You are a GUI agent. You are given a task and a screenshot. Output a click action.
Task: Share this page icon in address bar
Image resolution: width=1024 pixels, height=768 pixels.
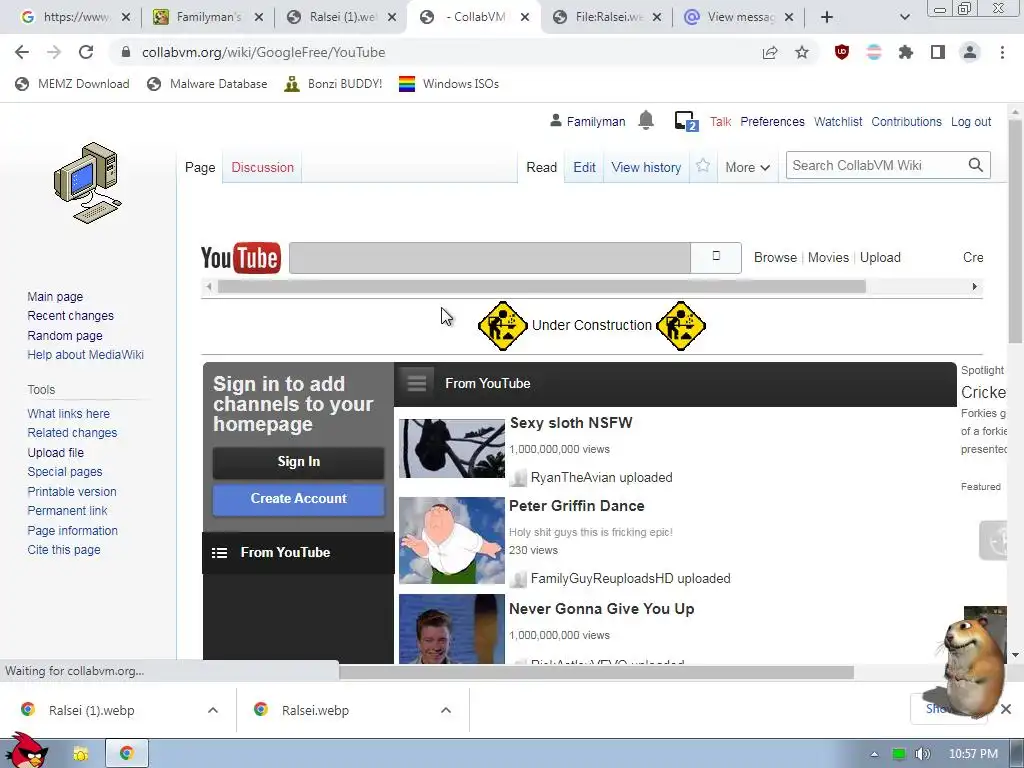point(770,52)
